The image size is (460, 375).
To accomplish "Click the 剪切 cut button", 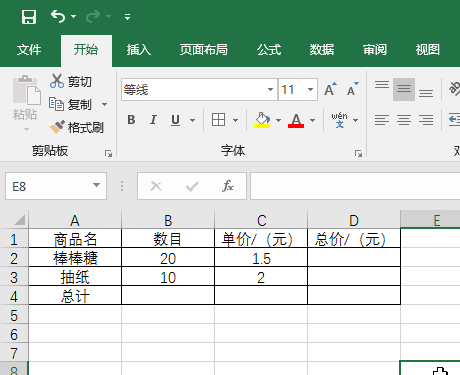I will click(71, 81).
